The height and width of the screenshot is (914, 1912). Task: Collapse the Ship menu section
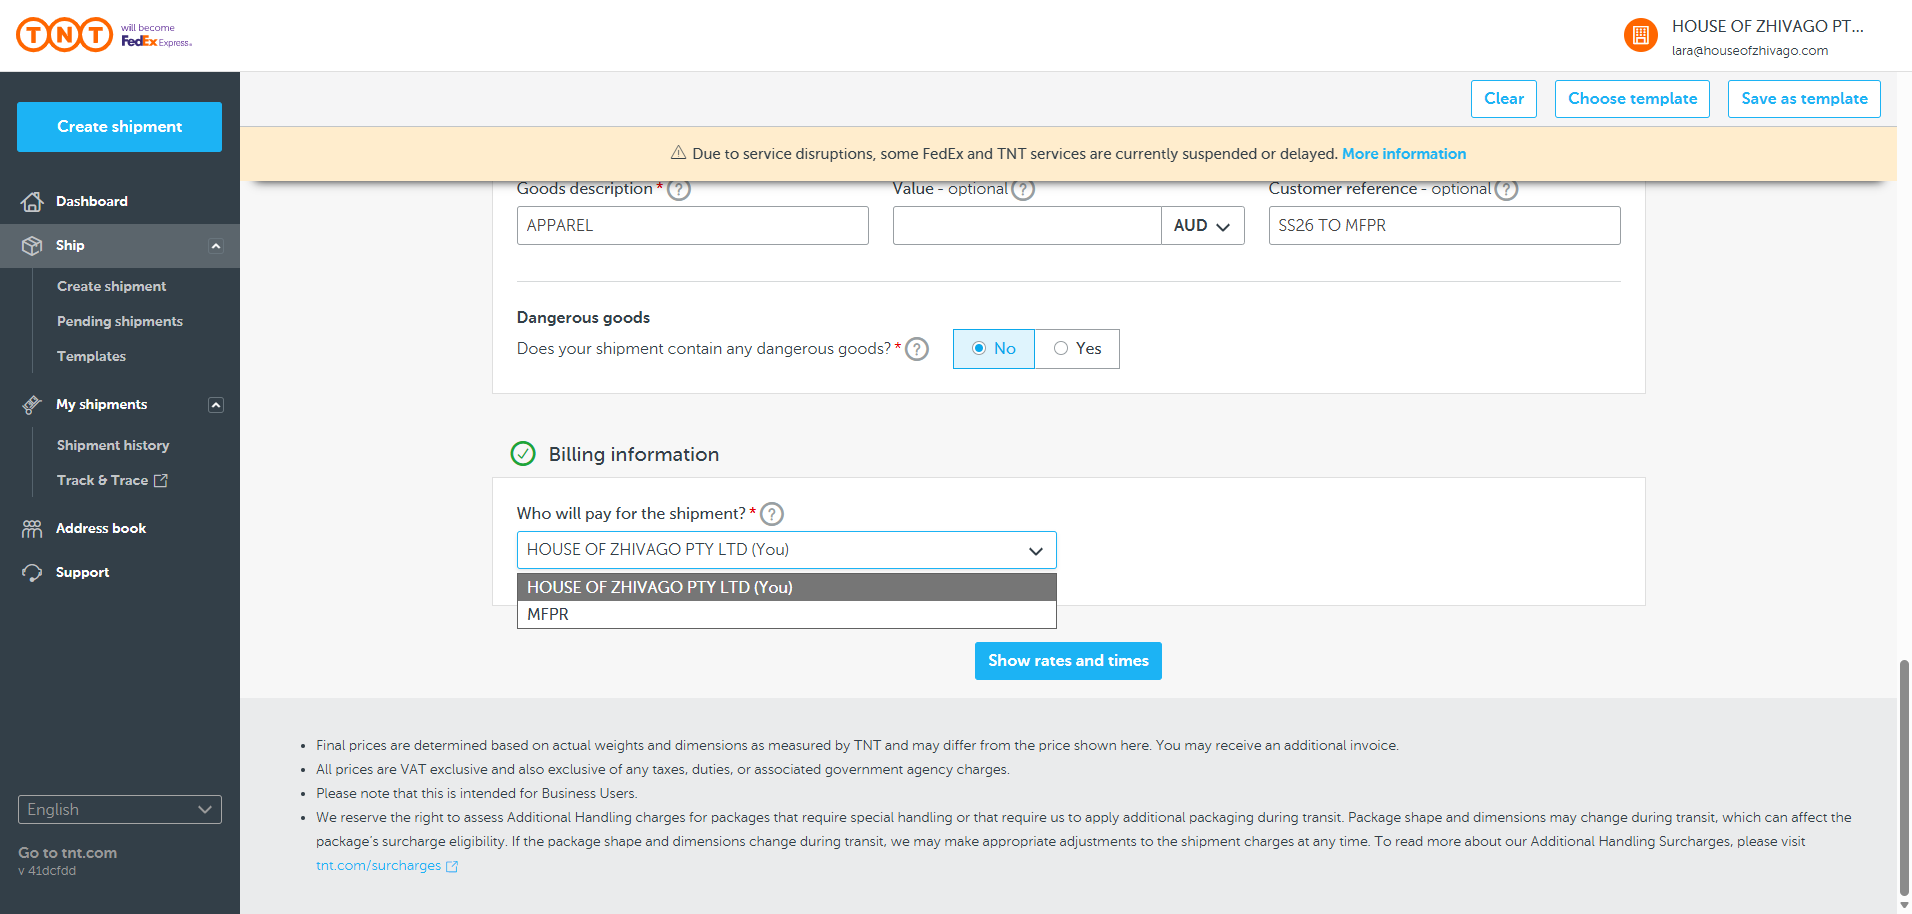[216, 246]
